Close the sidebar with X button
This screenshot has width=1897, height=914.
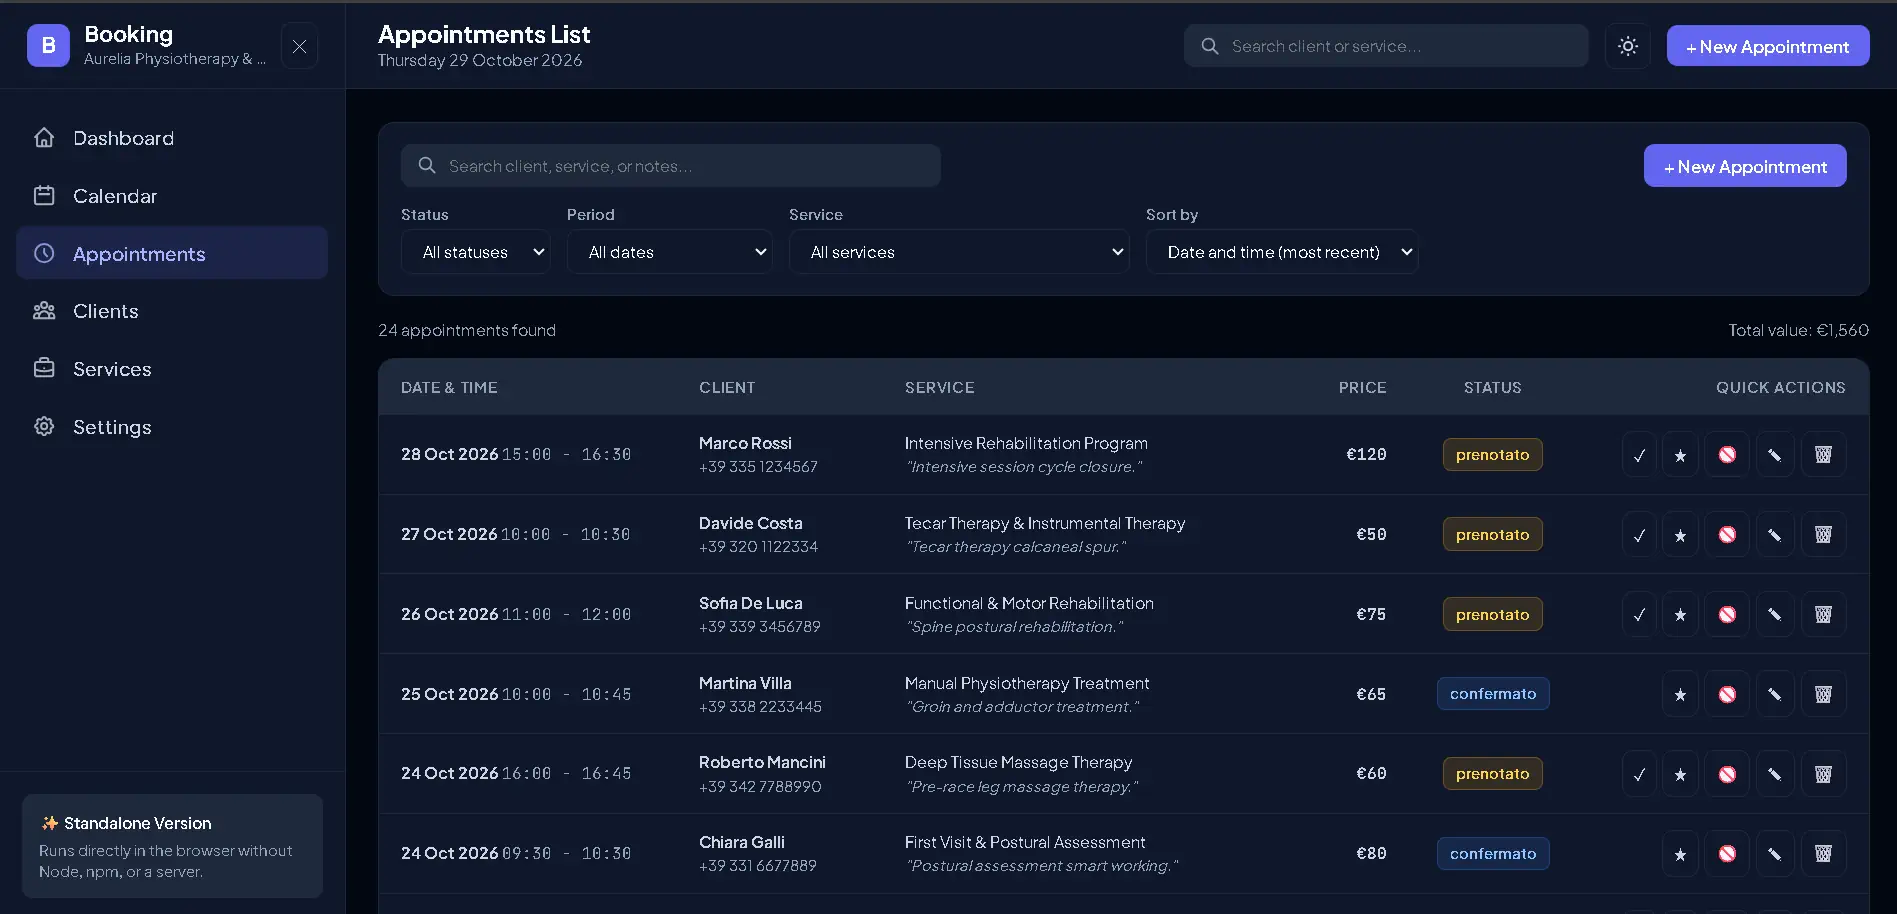(299, 46)
